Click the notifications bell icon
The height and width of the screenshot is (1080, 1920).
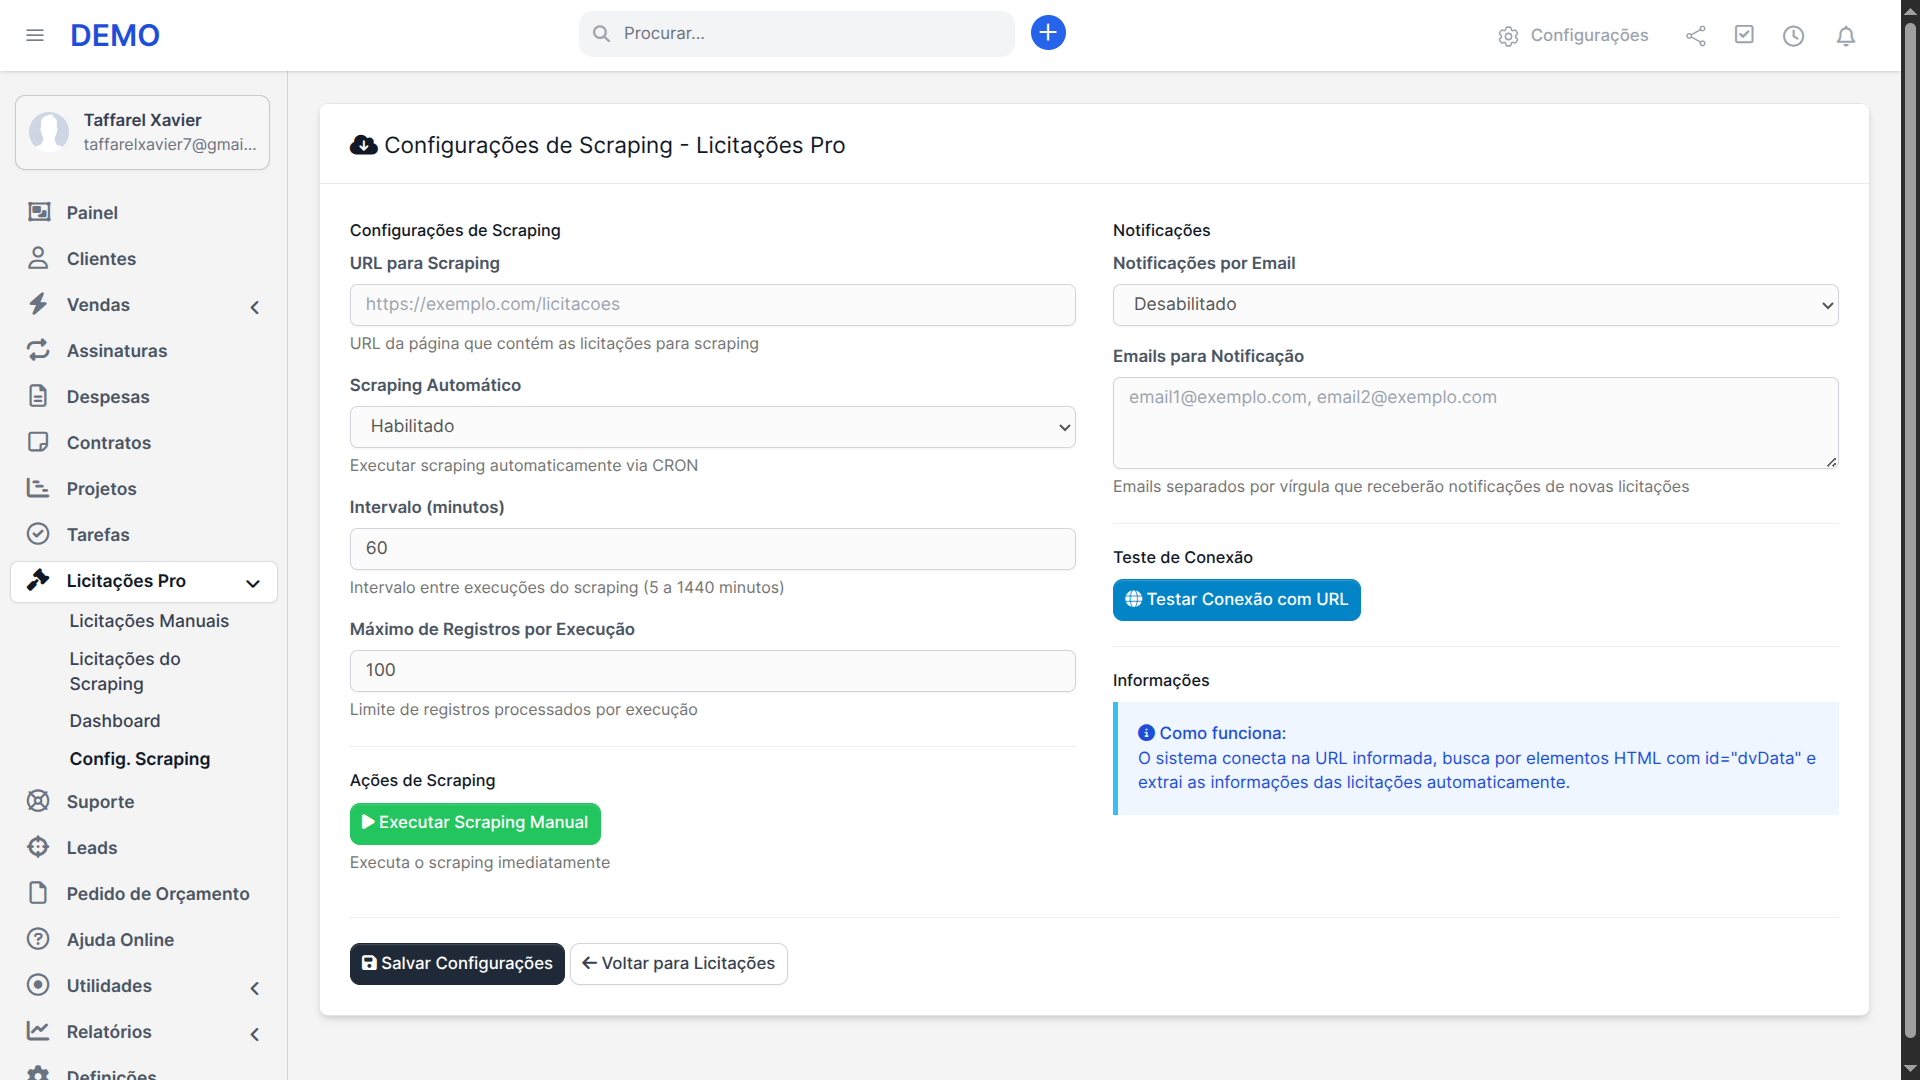[x=1845, y=35]
